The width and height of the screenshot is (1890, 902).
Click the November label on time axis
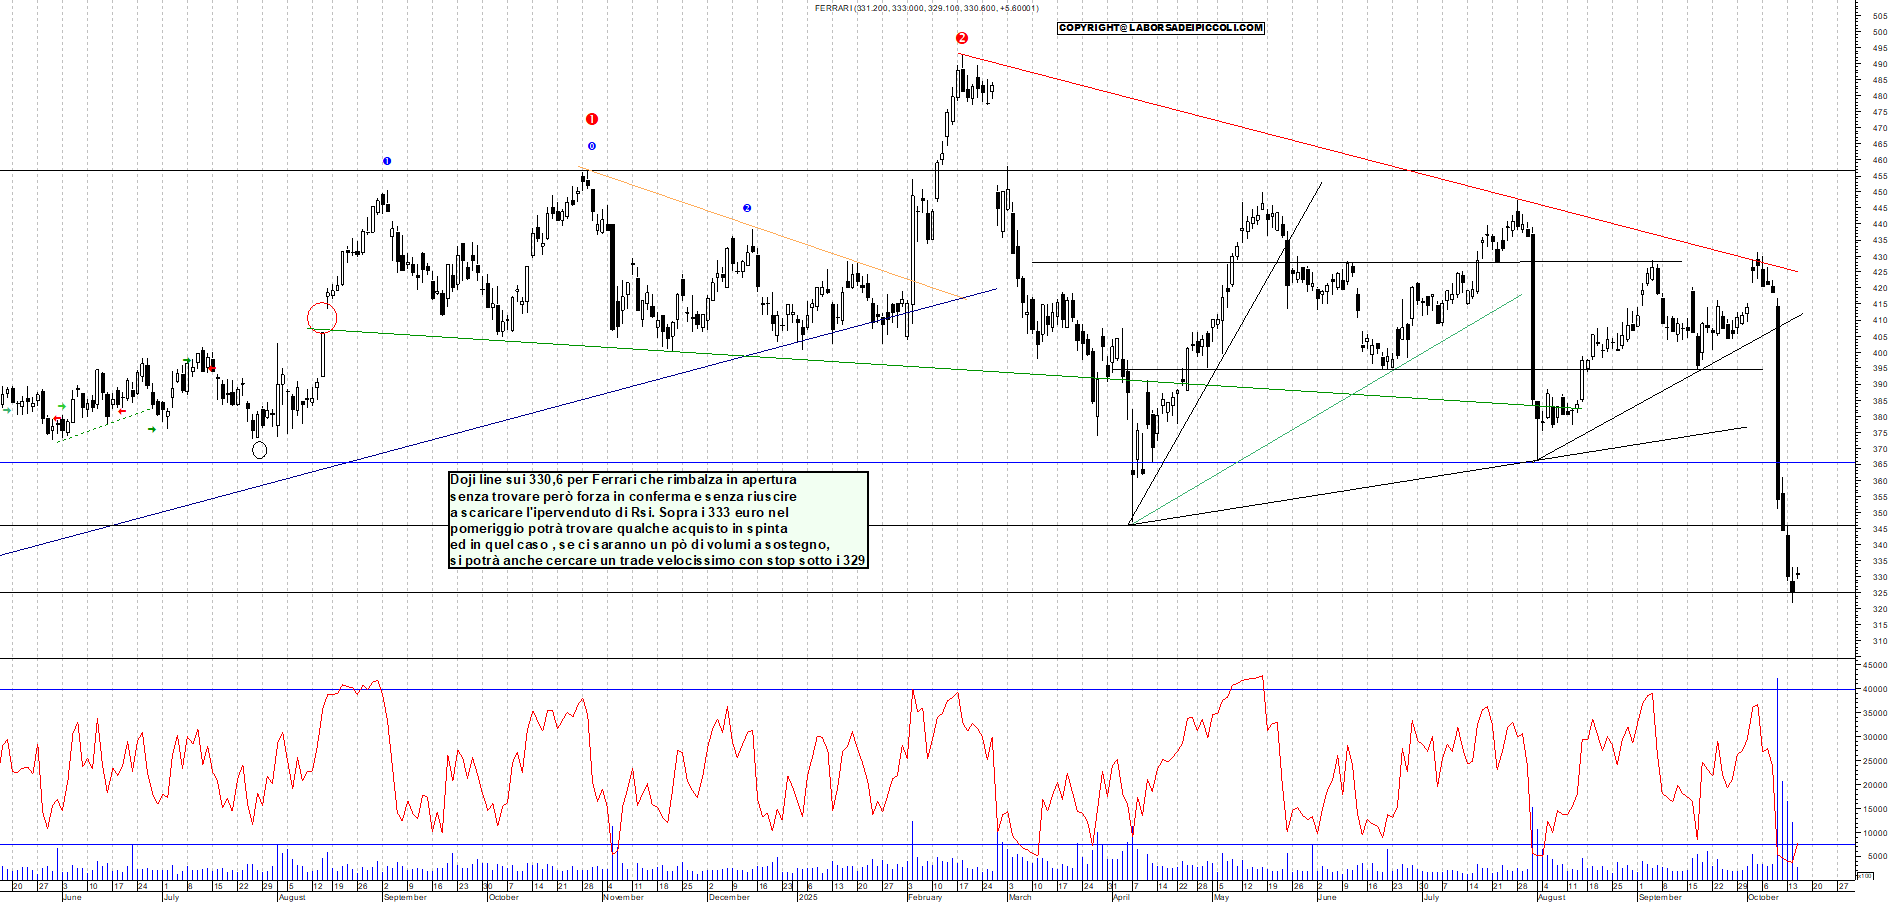pyautogui.click(x=623, y=897)
